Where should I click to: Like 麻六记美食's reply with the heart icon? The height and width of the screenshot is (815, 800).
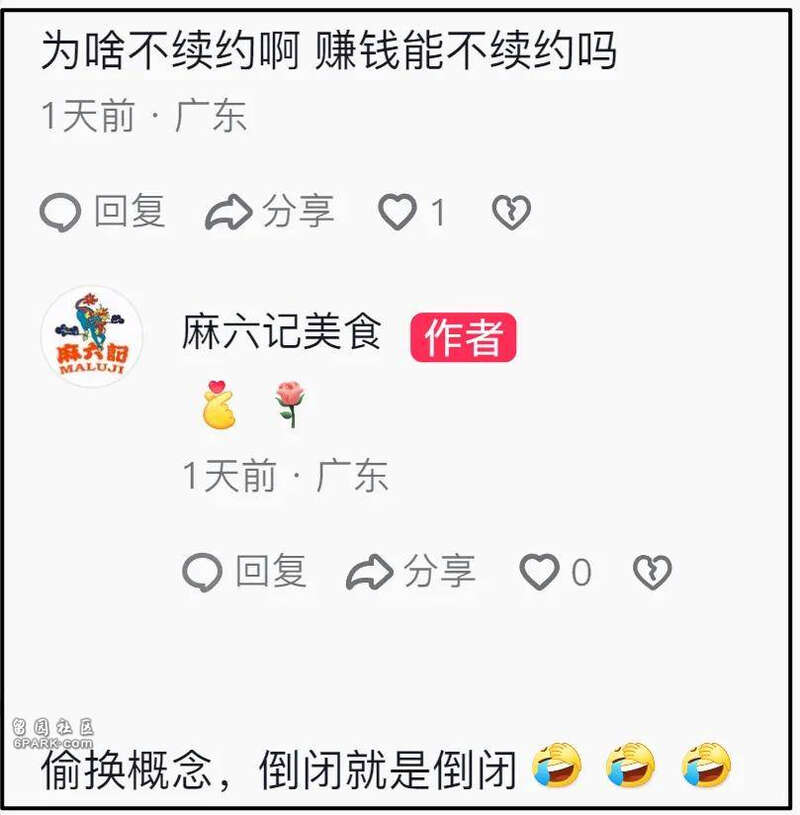540,572
